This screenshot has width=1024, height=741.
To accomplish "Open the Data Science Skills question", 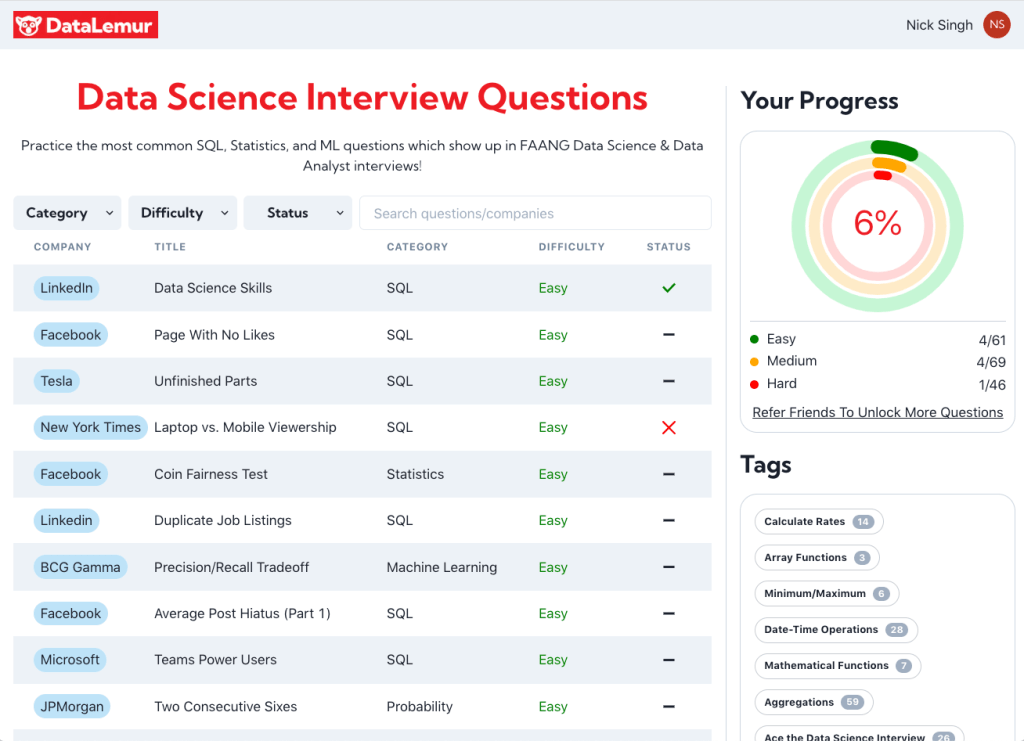I will click(213, 288).
